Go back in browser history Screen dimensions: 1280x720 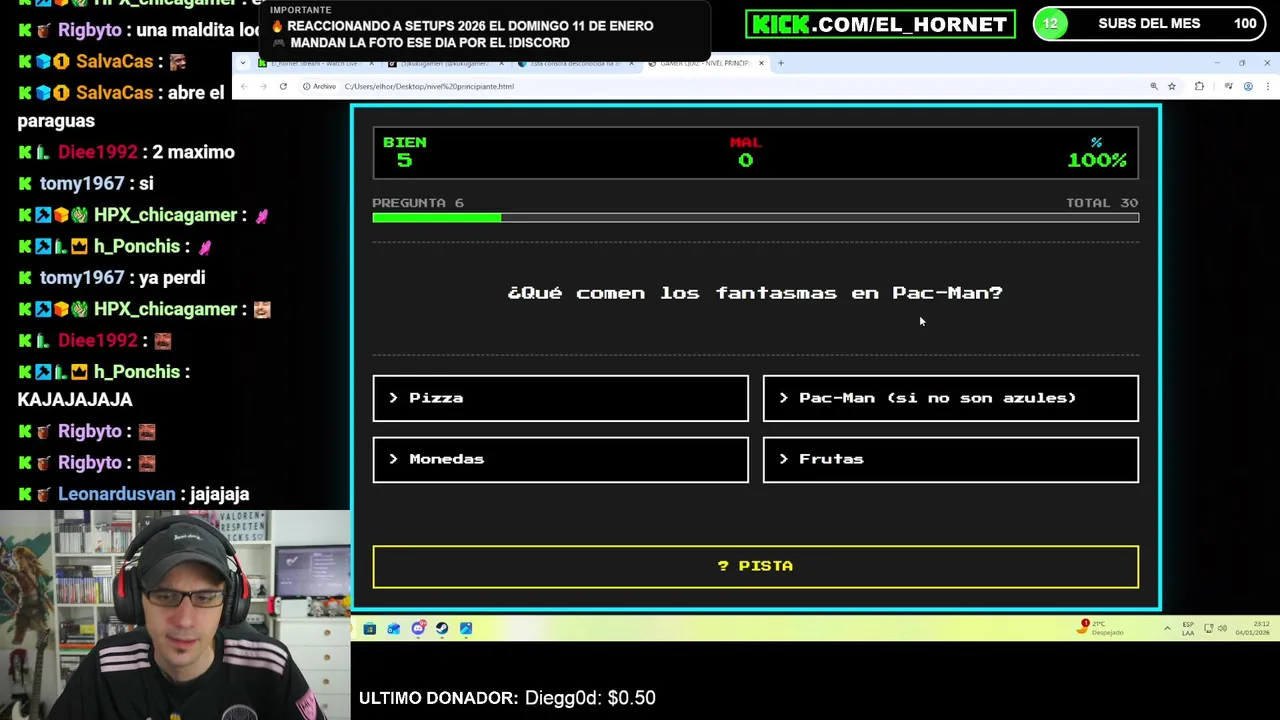(244, 86)
